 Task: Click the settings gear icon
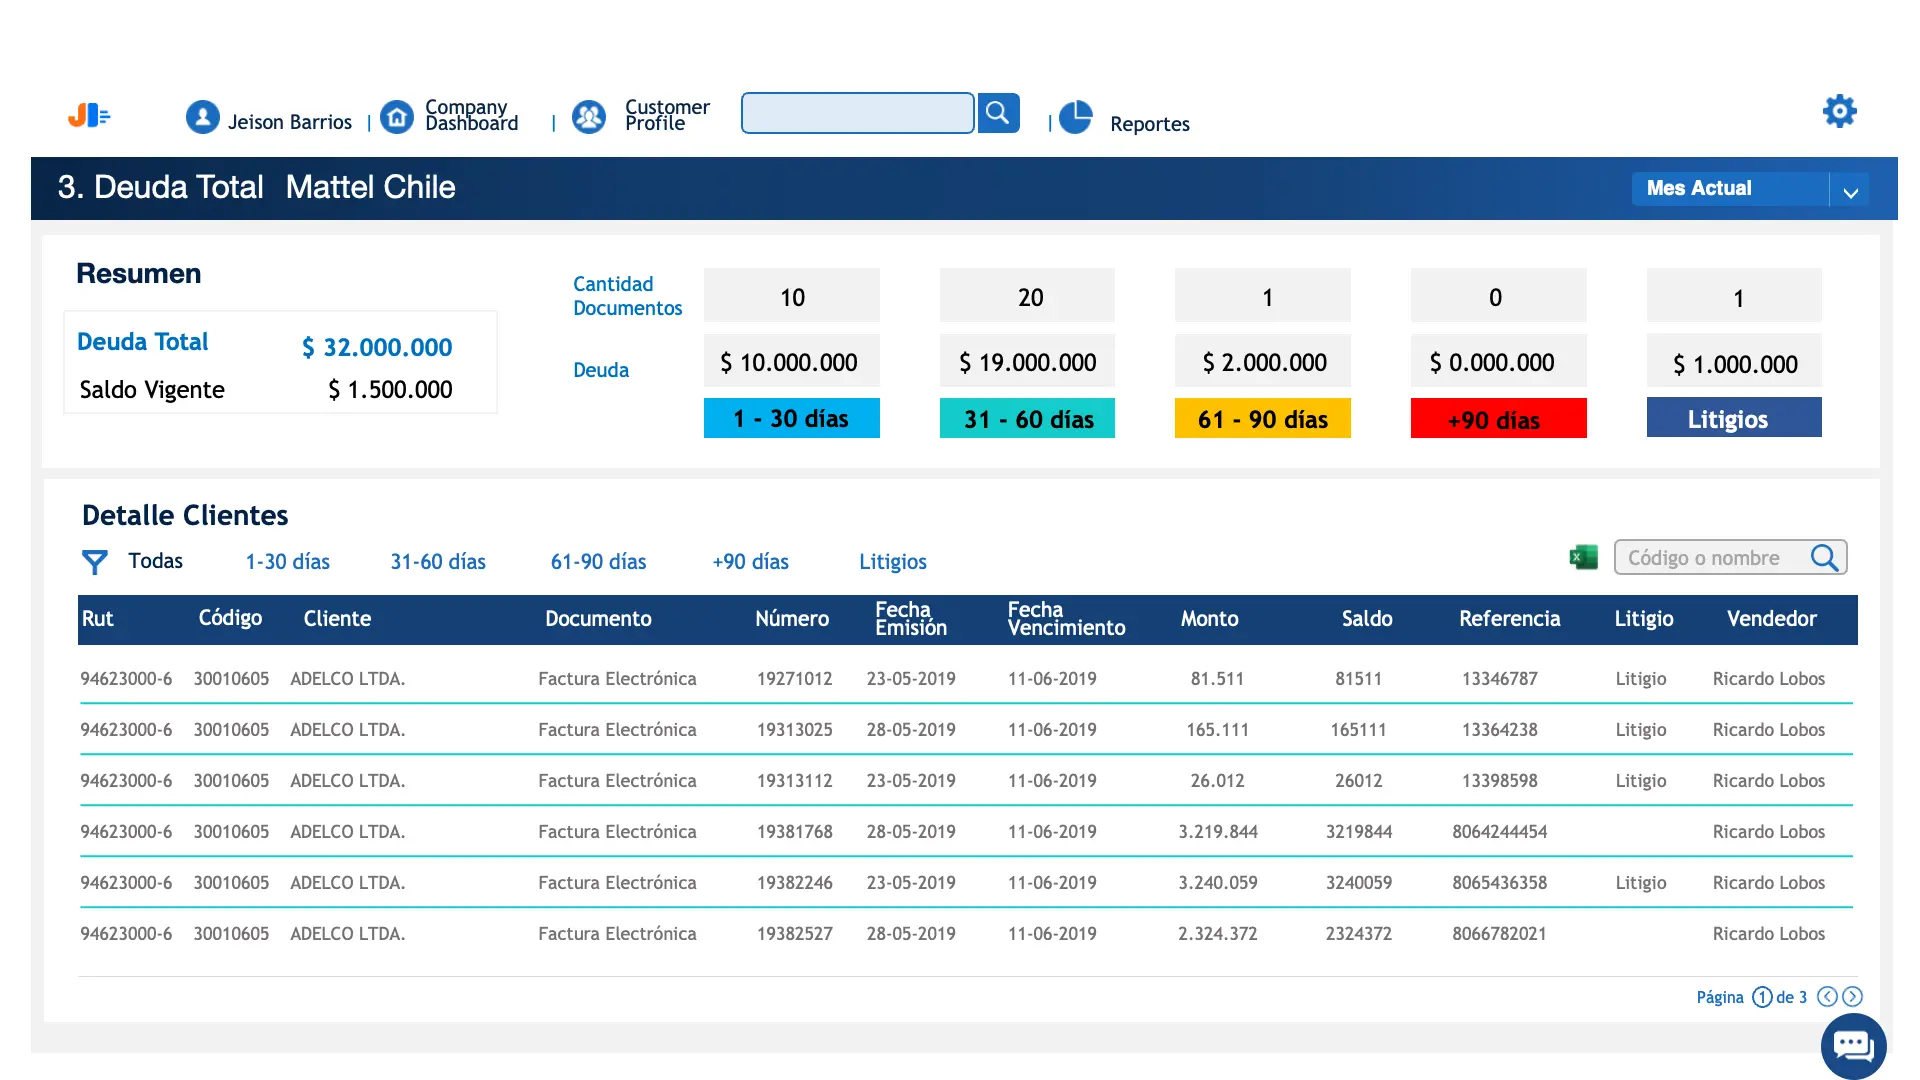(1839, 111)
